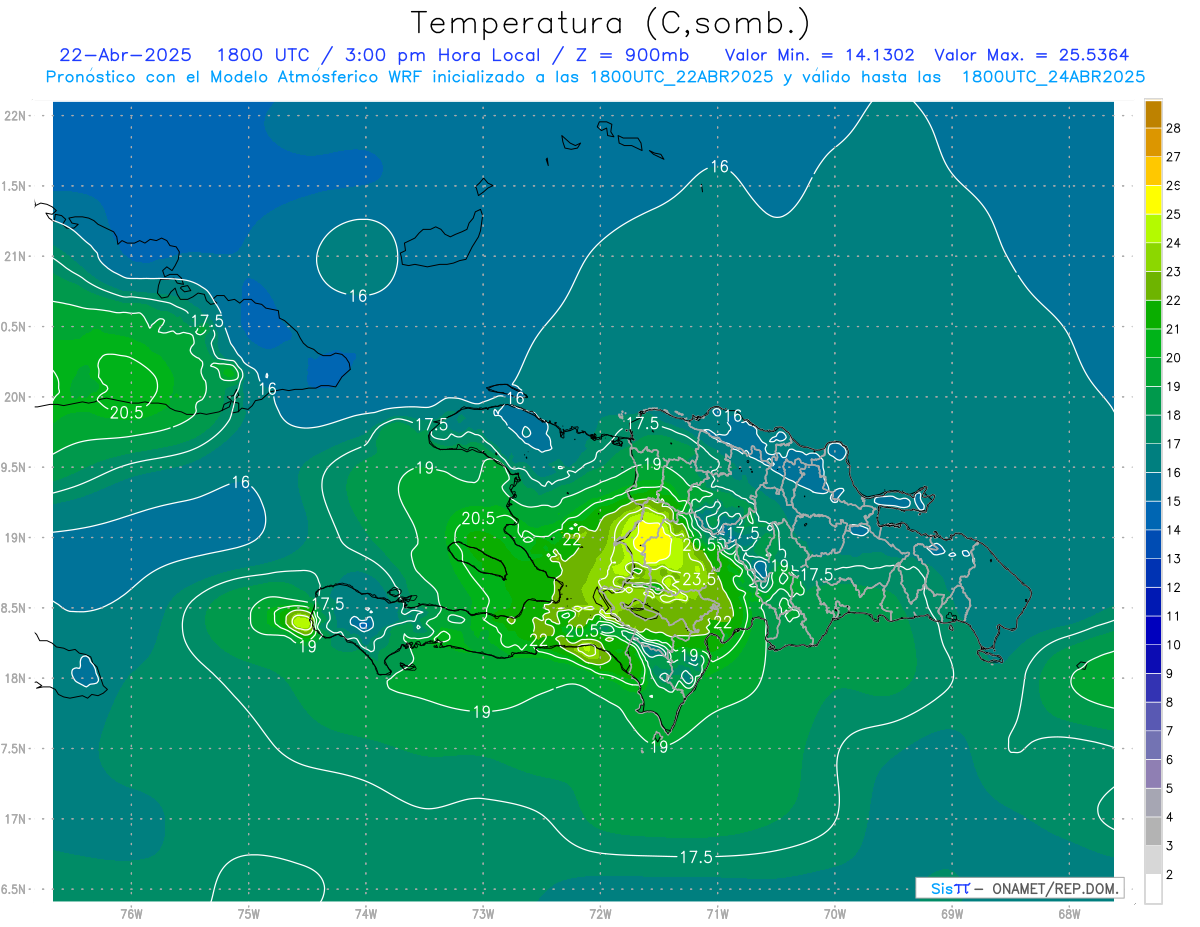Click the "70W" longitude axis label
Screen dimensions: 1200x927
tap(835, 914)
